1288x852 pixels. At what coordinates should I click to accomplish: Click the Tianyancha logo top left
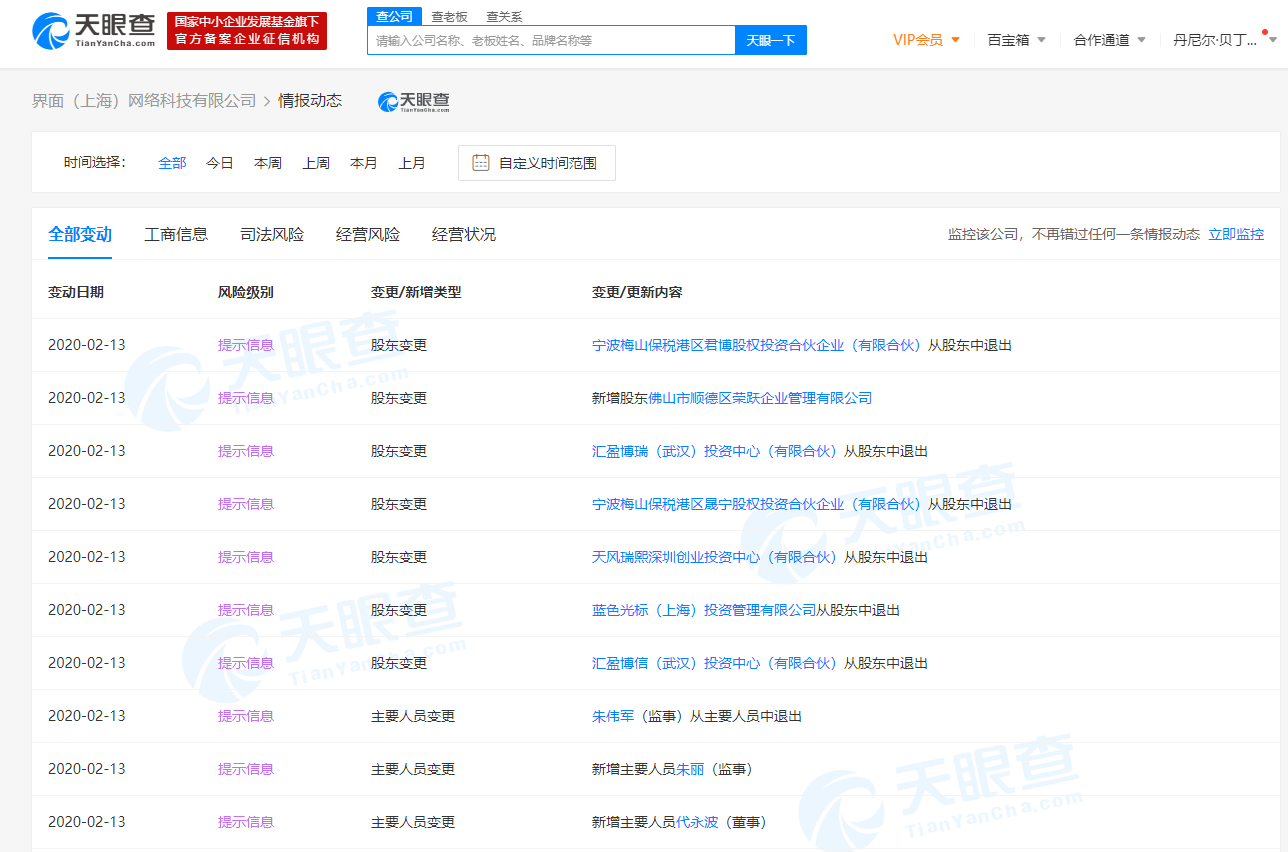(x=88, y=30)
